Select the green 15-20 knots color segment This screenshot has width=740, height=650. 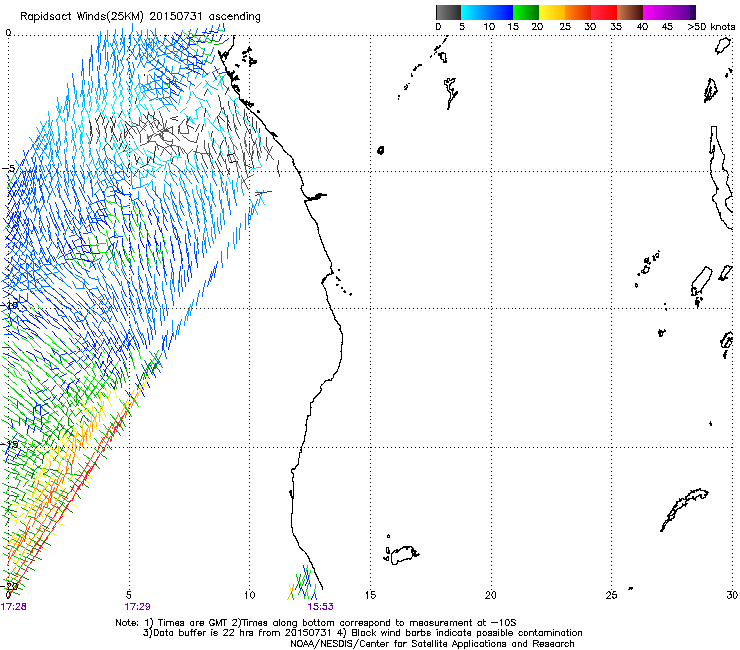tap(526, 12)
